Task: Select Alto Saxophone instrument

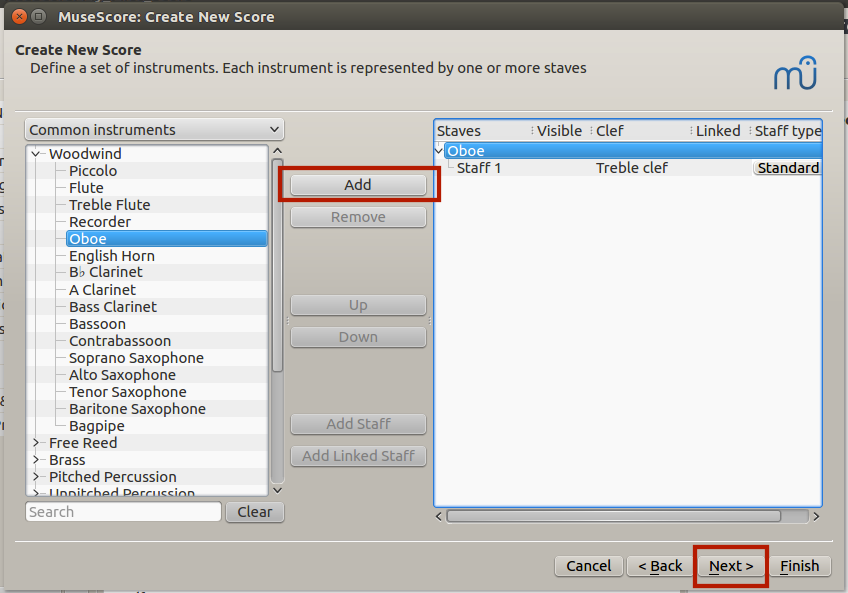Action: coord(122,375)
